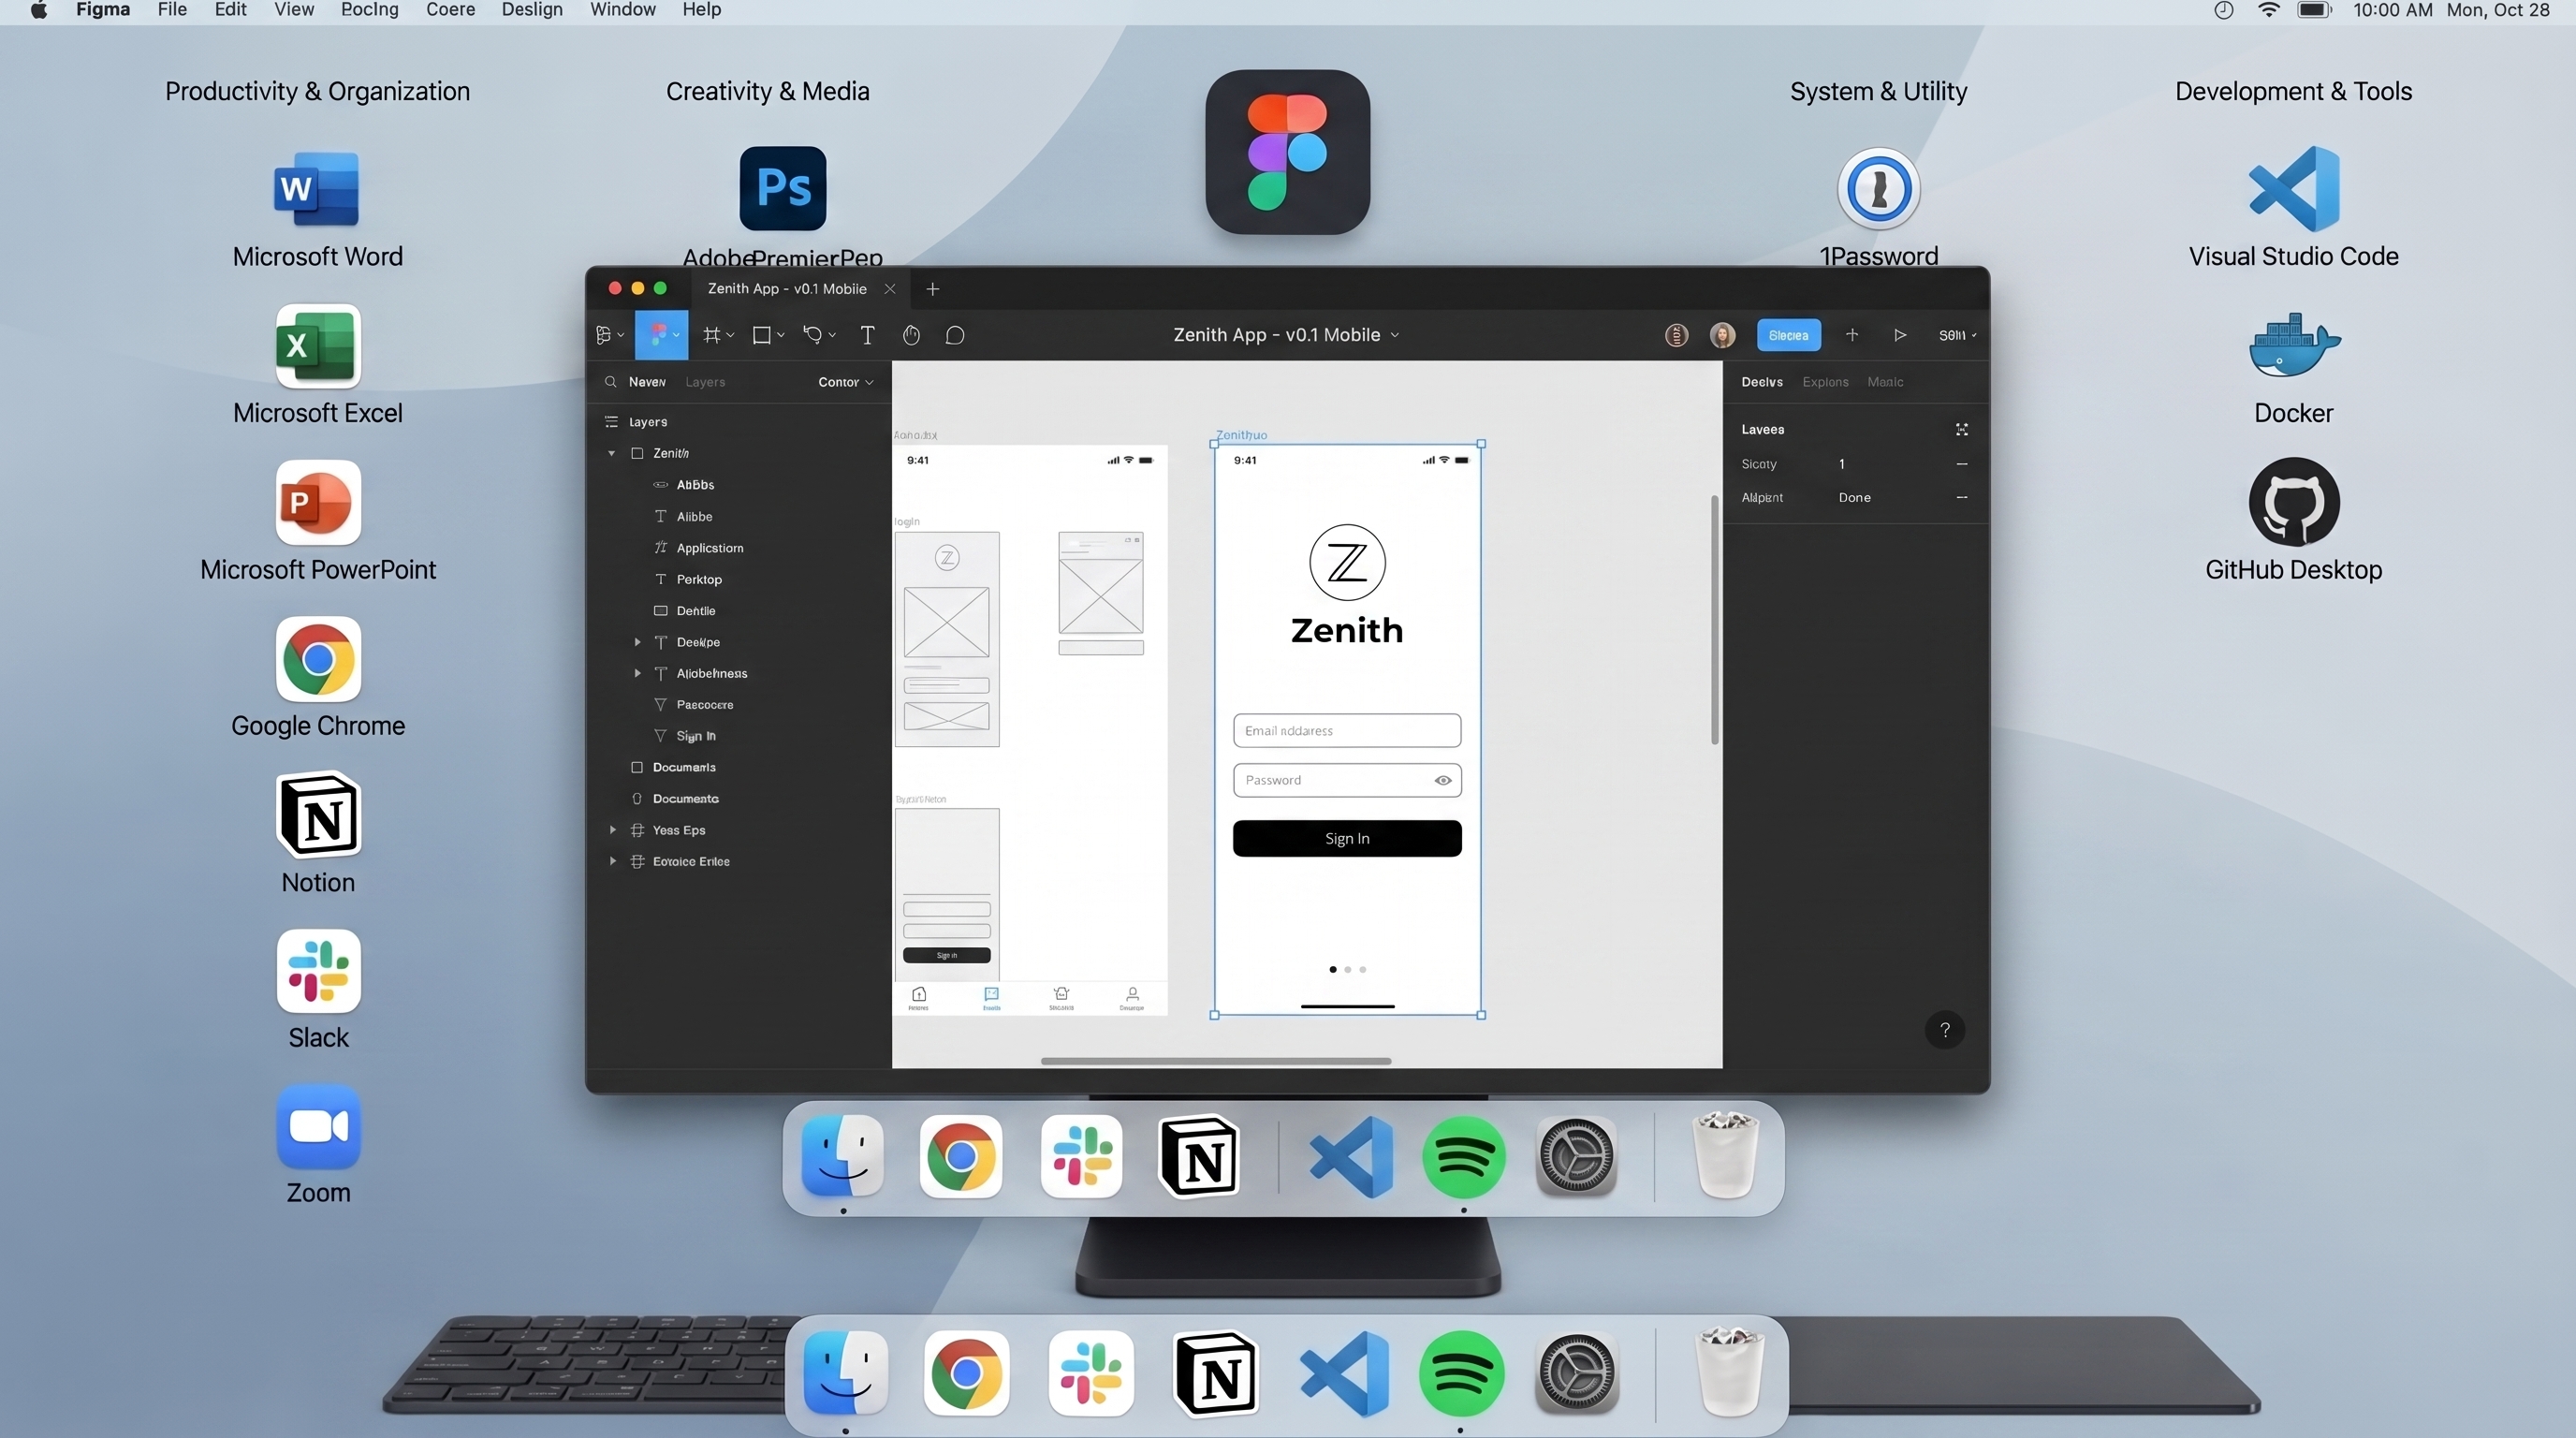Click the blue Share button in toolbar
The image size is (2576, 1438).
tap(1788, 335)
